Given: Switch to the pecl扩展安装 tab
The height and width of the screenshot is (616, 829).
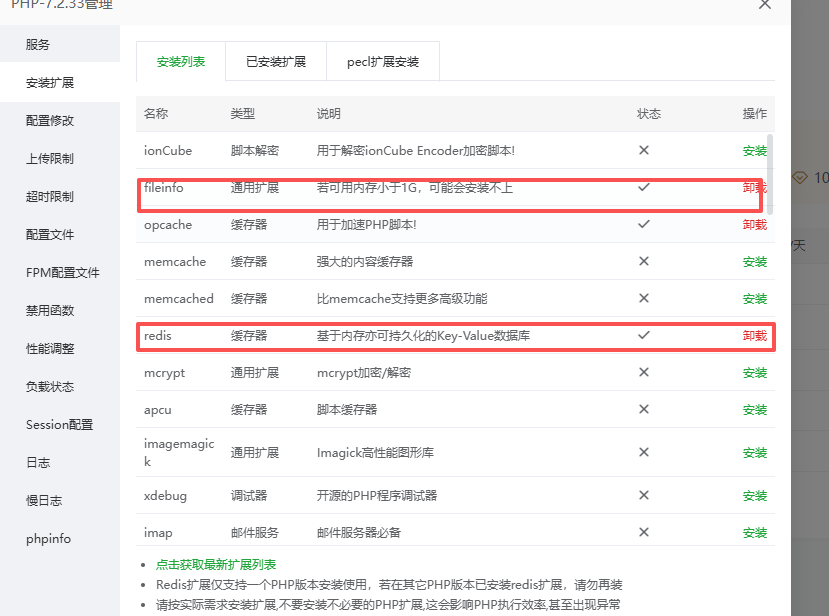Looking at the screenshot, I should pyautogui.click(x=383, y=61).
